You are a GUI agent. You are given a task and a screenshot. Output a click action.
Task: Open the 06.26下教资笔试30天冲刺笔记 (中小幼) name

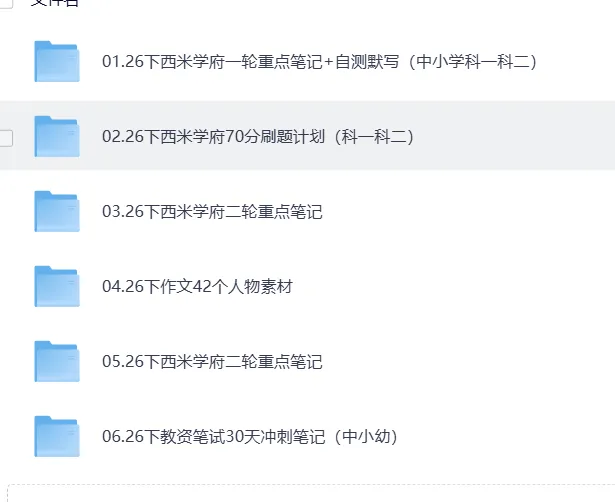pos(250,437)
